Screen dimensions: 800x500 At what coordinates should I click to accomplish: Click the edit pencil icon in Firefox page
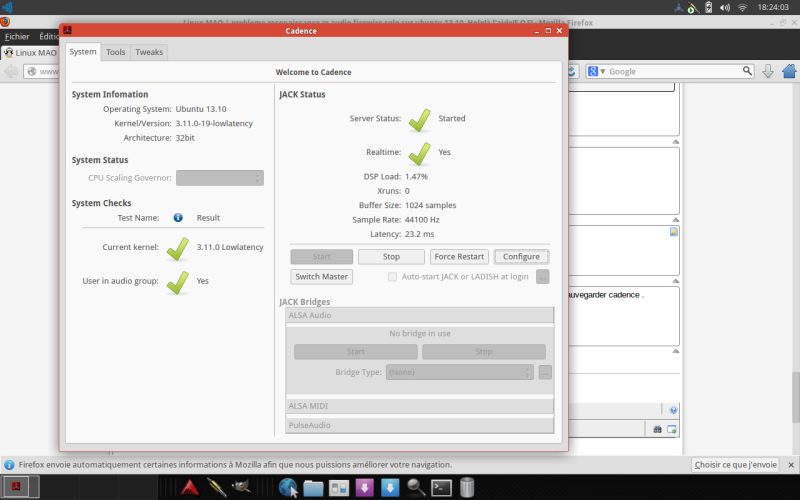pyautogui.click(x=673, y=232)
